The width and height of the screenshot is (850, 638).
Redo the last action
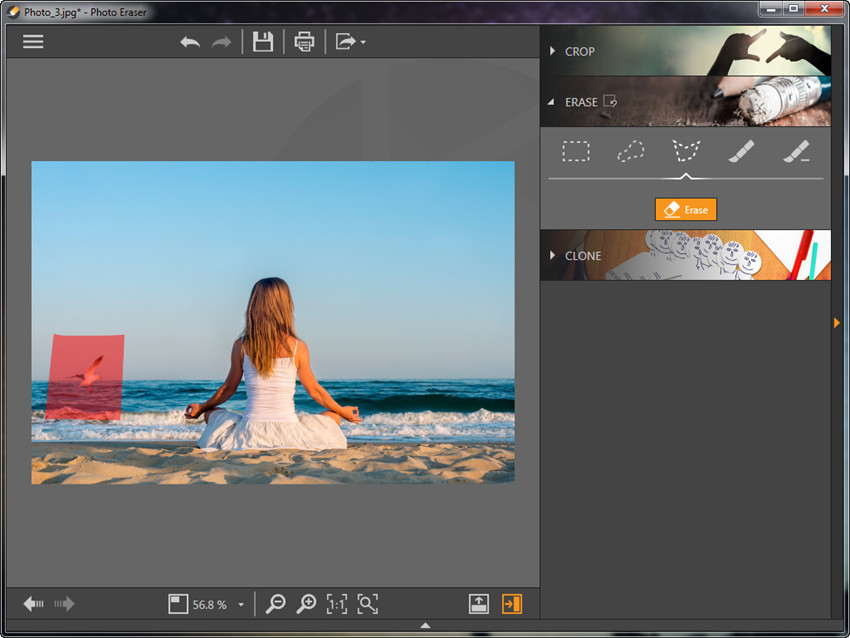tap(221, 42)
